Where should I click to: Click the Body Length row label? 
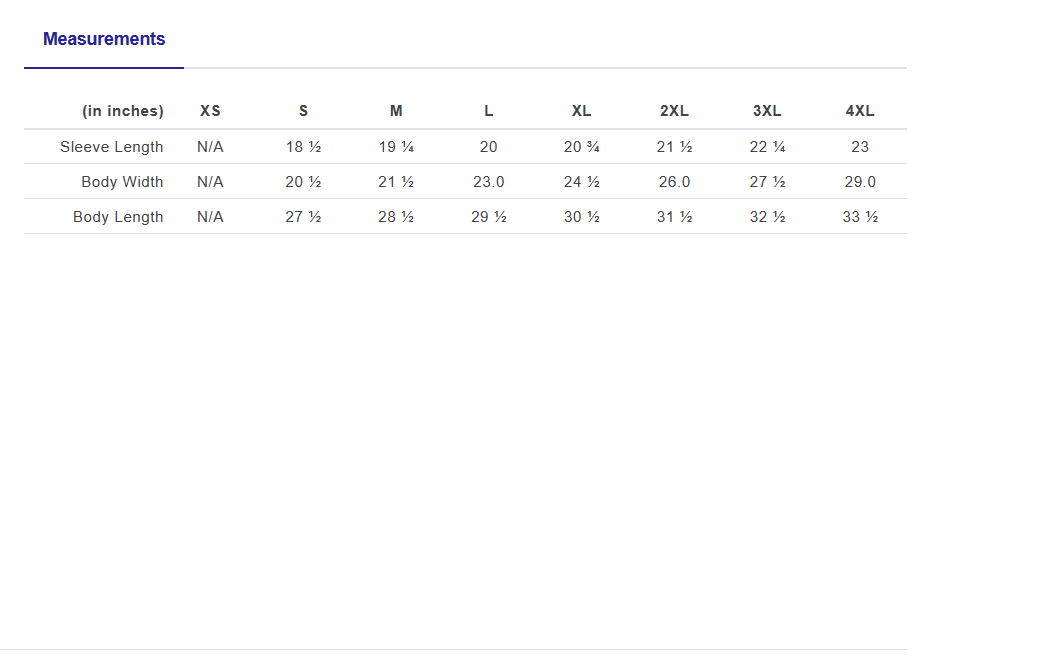118,217
